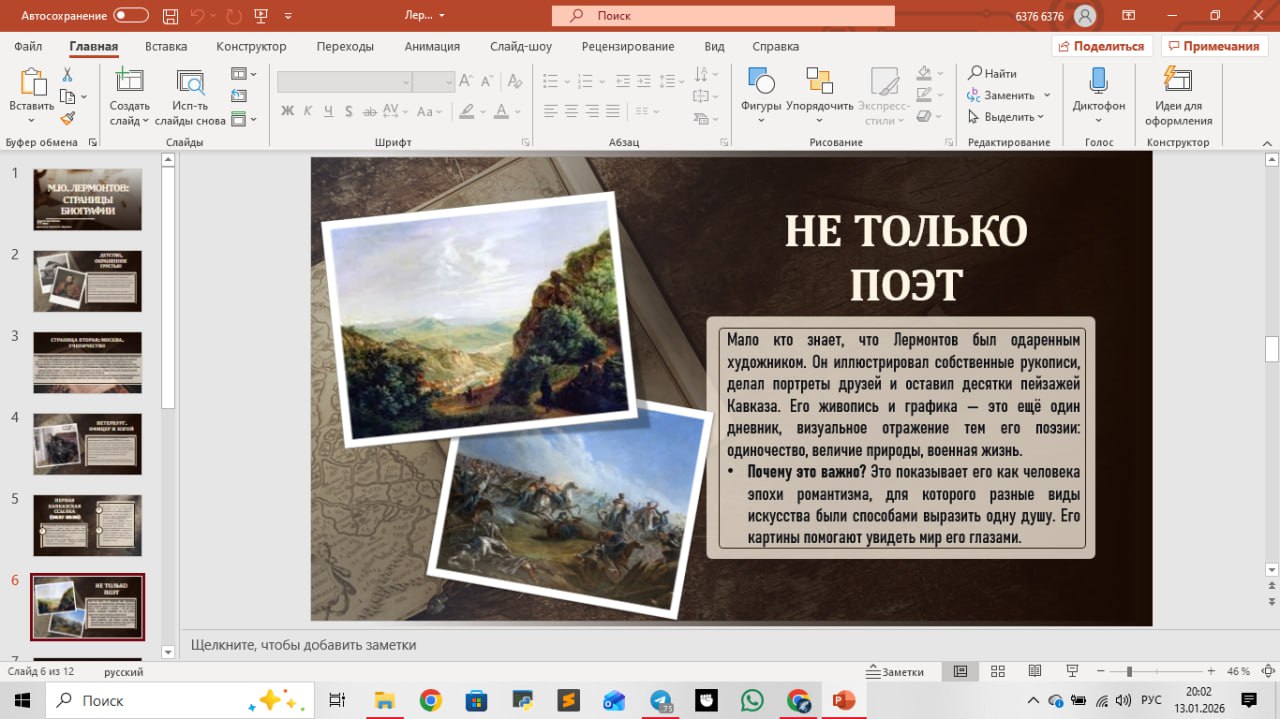This screenshot has height=719, width=1280.
Task: Select slide 3 thumbnail
Action: [x=88, y=363]
